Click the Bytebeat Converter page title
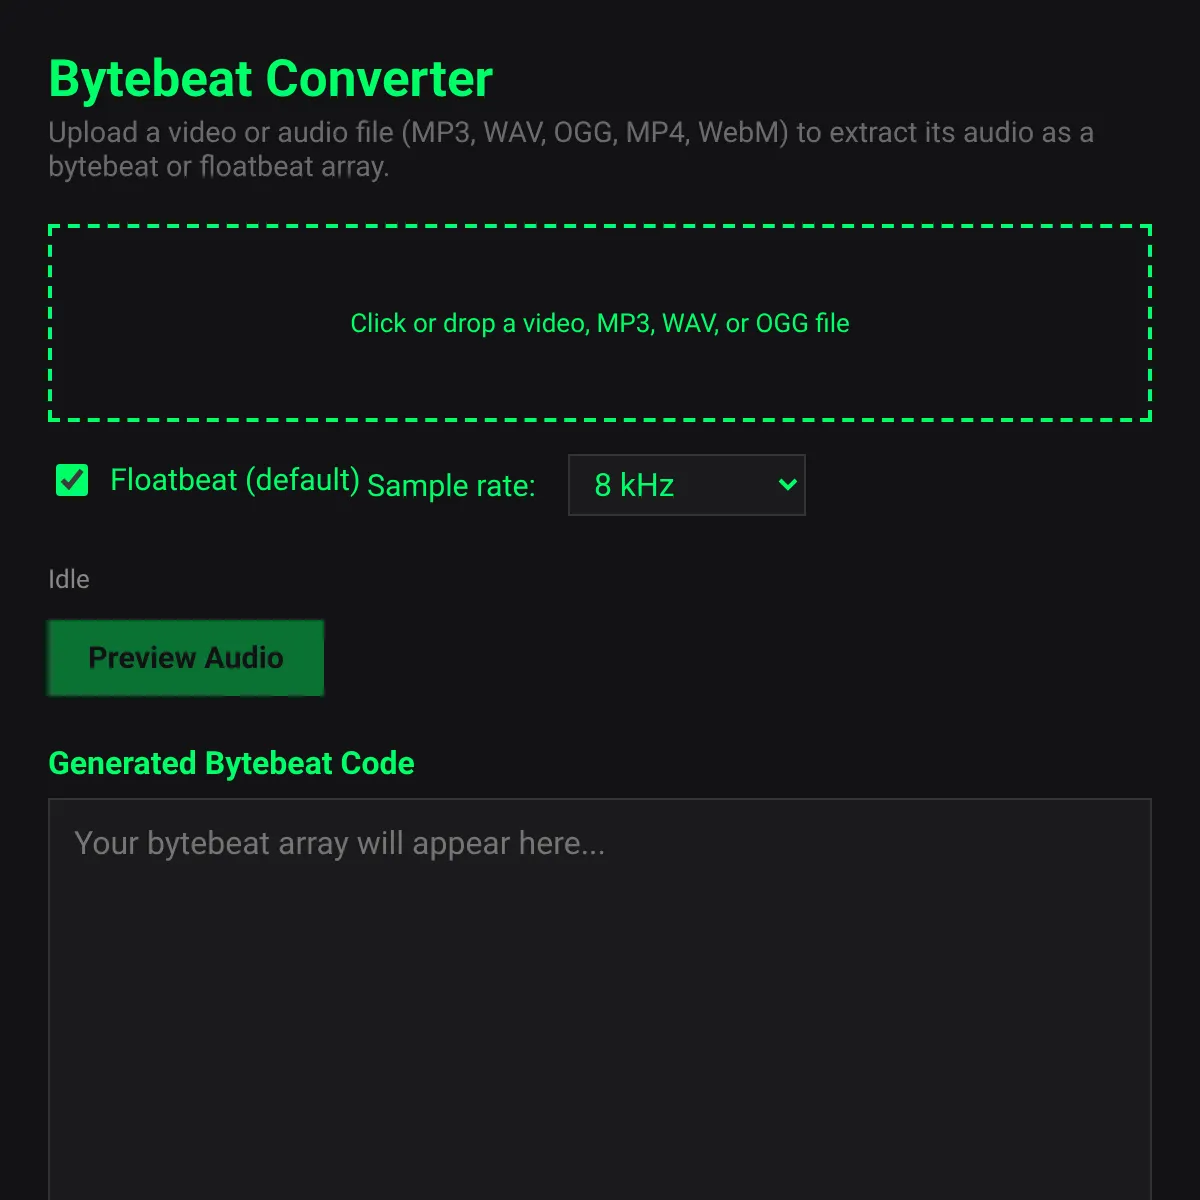The image size is (1200, 1200). 270,79
